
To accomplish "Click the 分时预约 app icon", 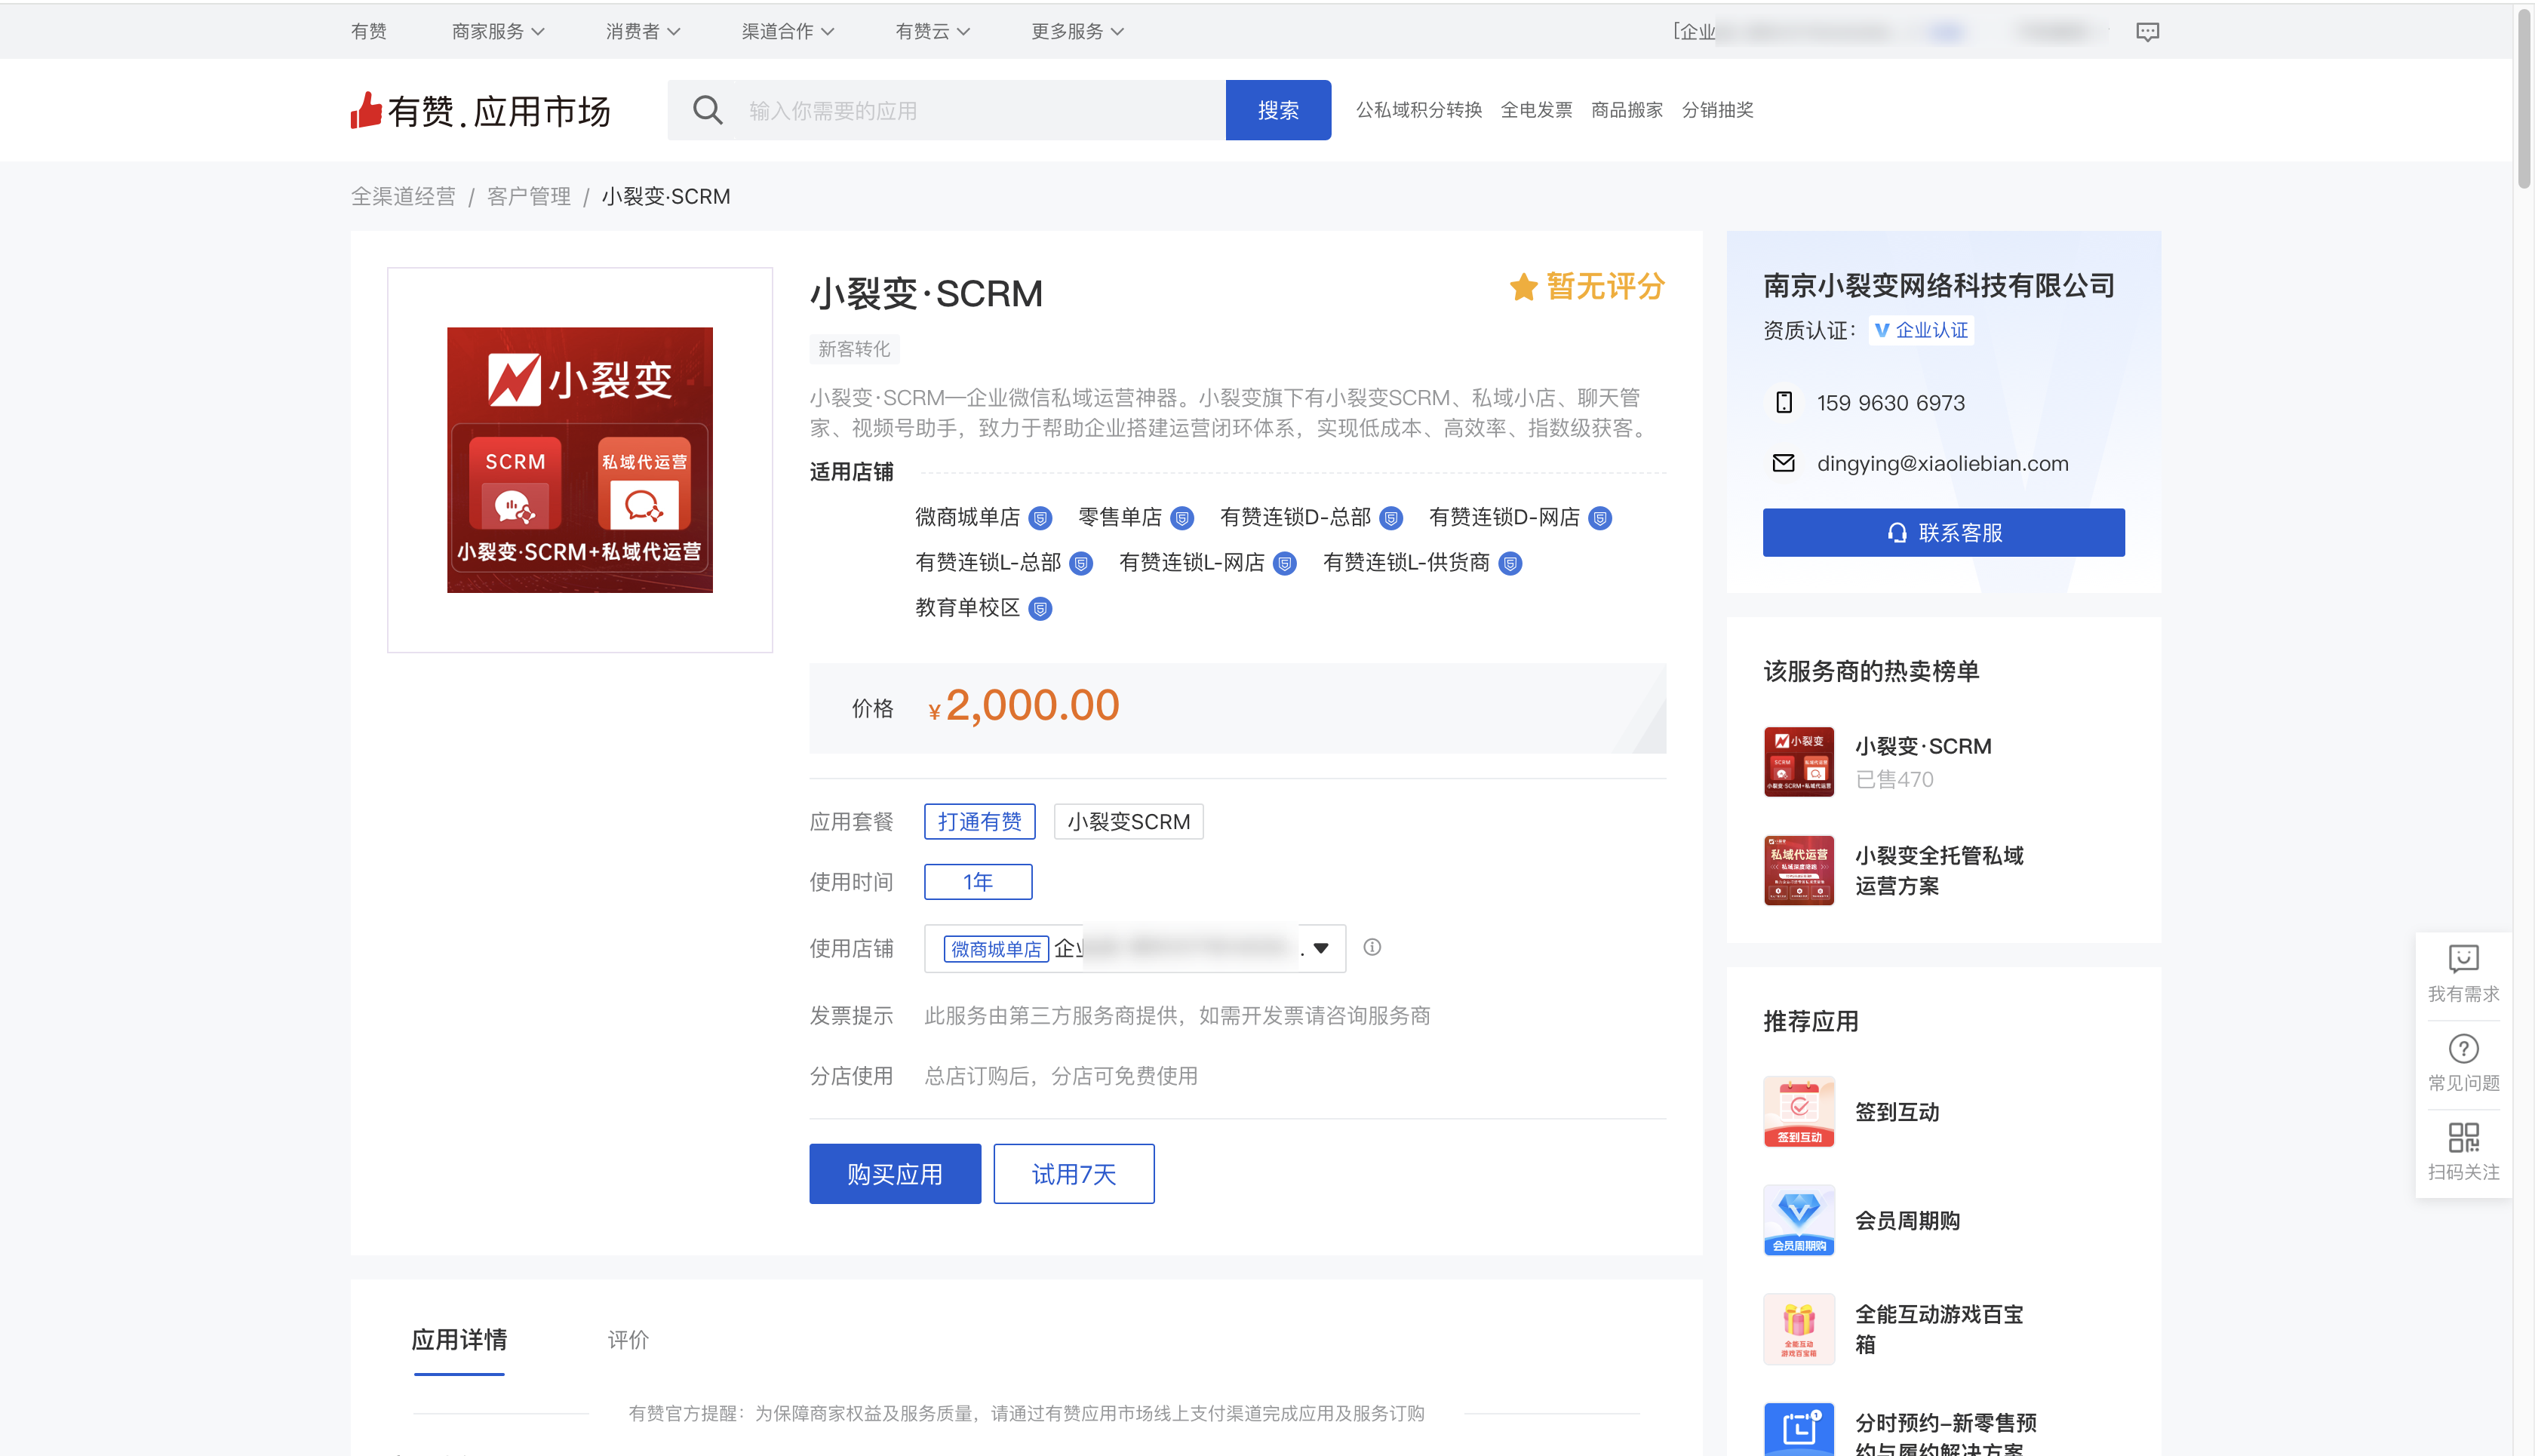I will coord(1798,1429).
